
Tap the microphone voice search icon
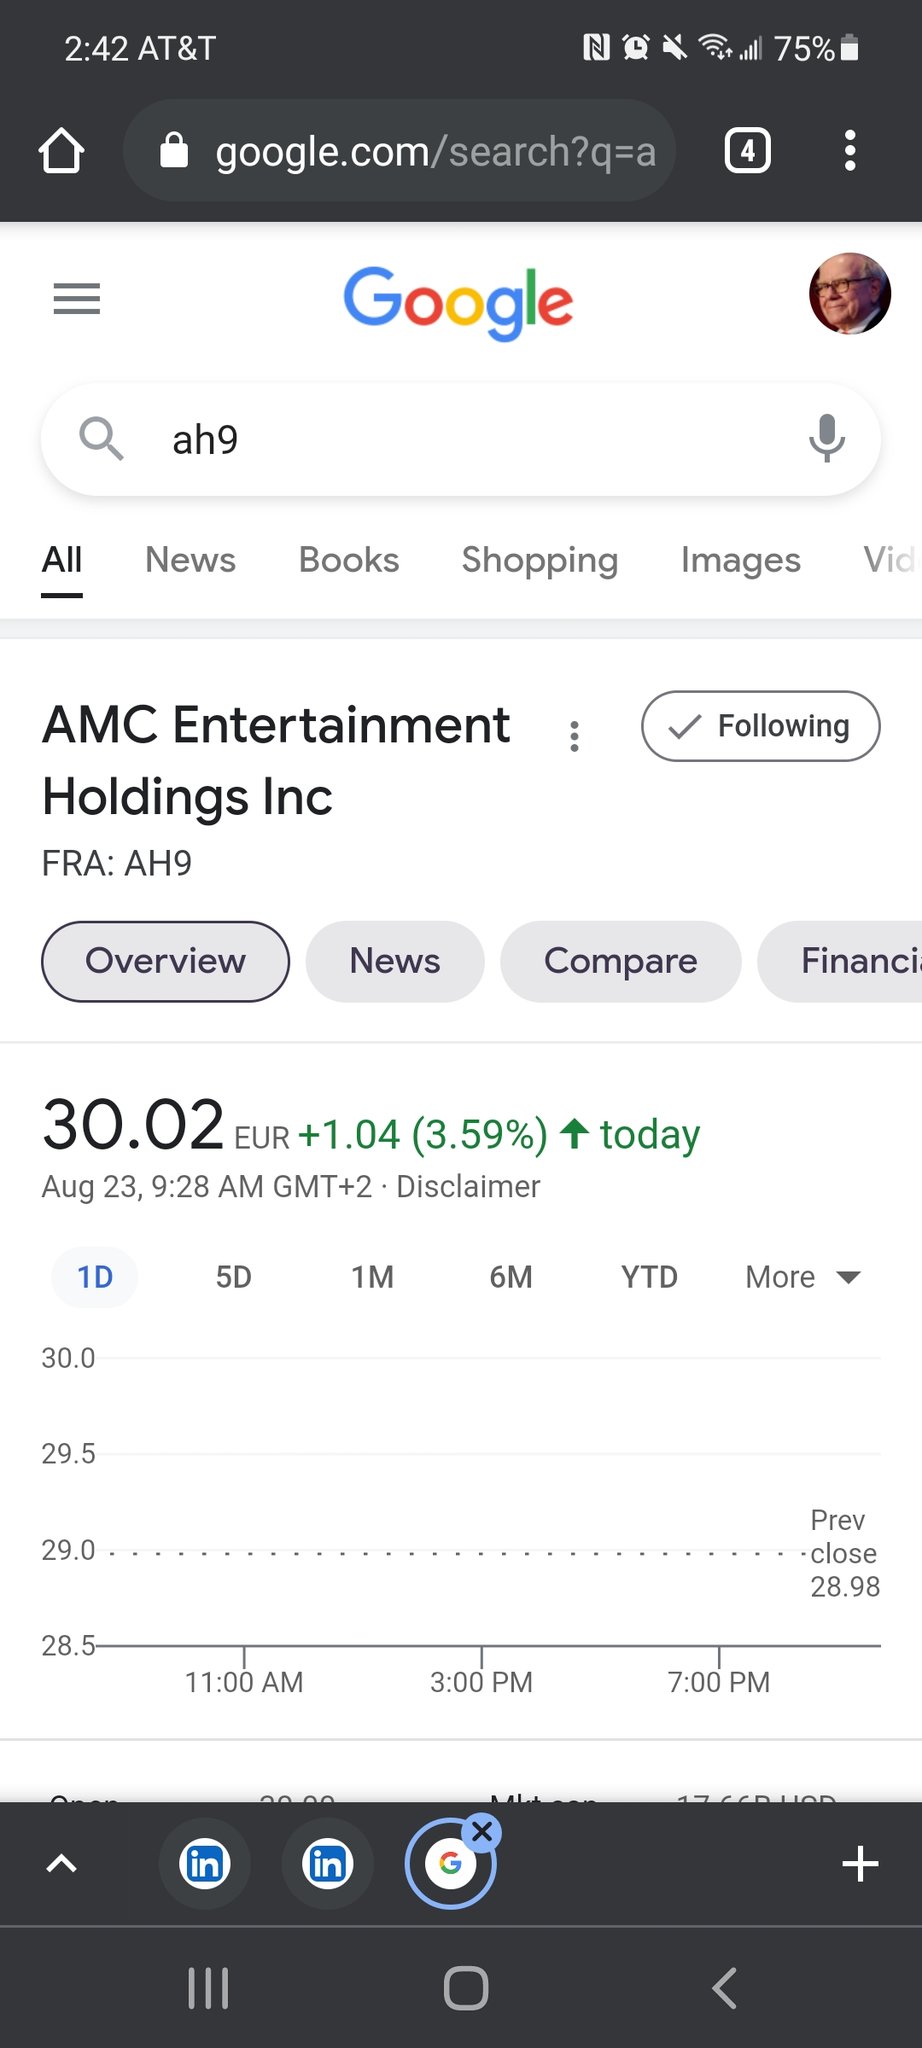[826, 438]
